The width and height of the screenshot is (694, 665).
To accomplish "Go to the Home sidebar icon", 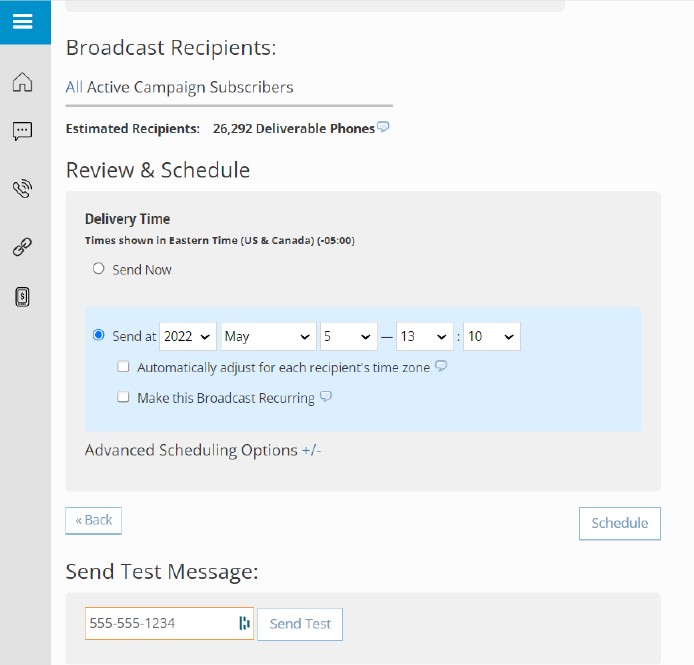I will pos(22,83).
